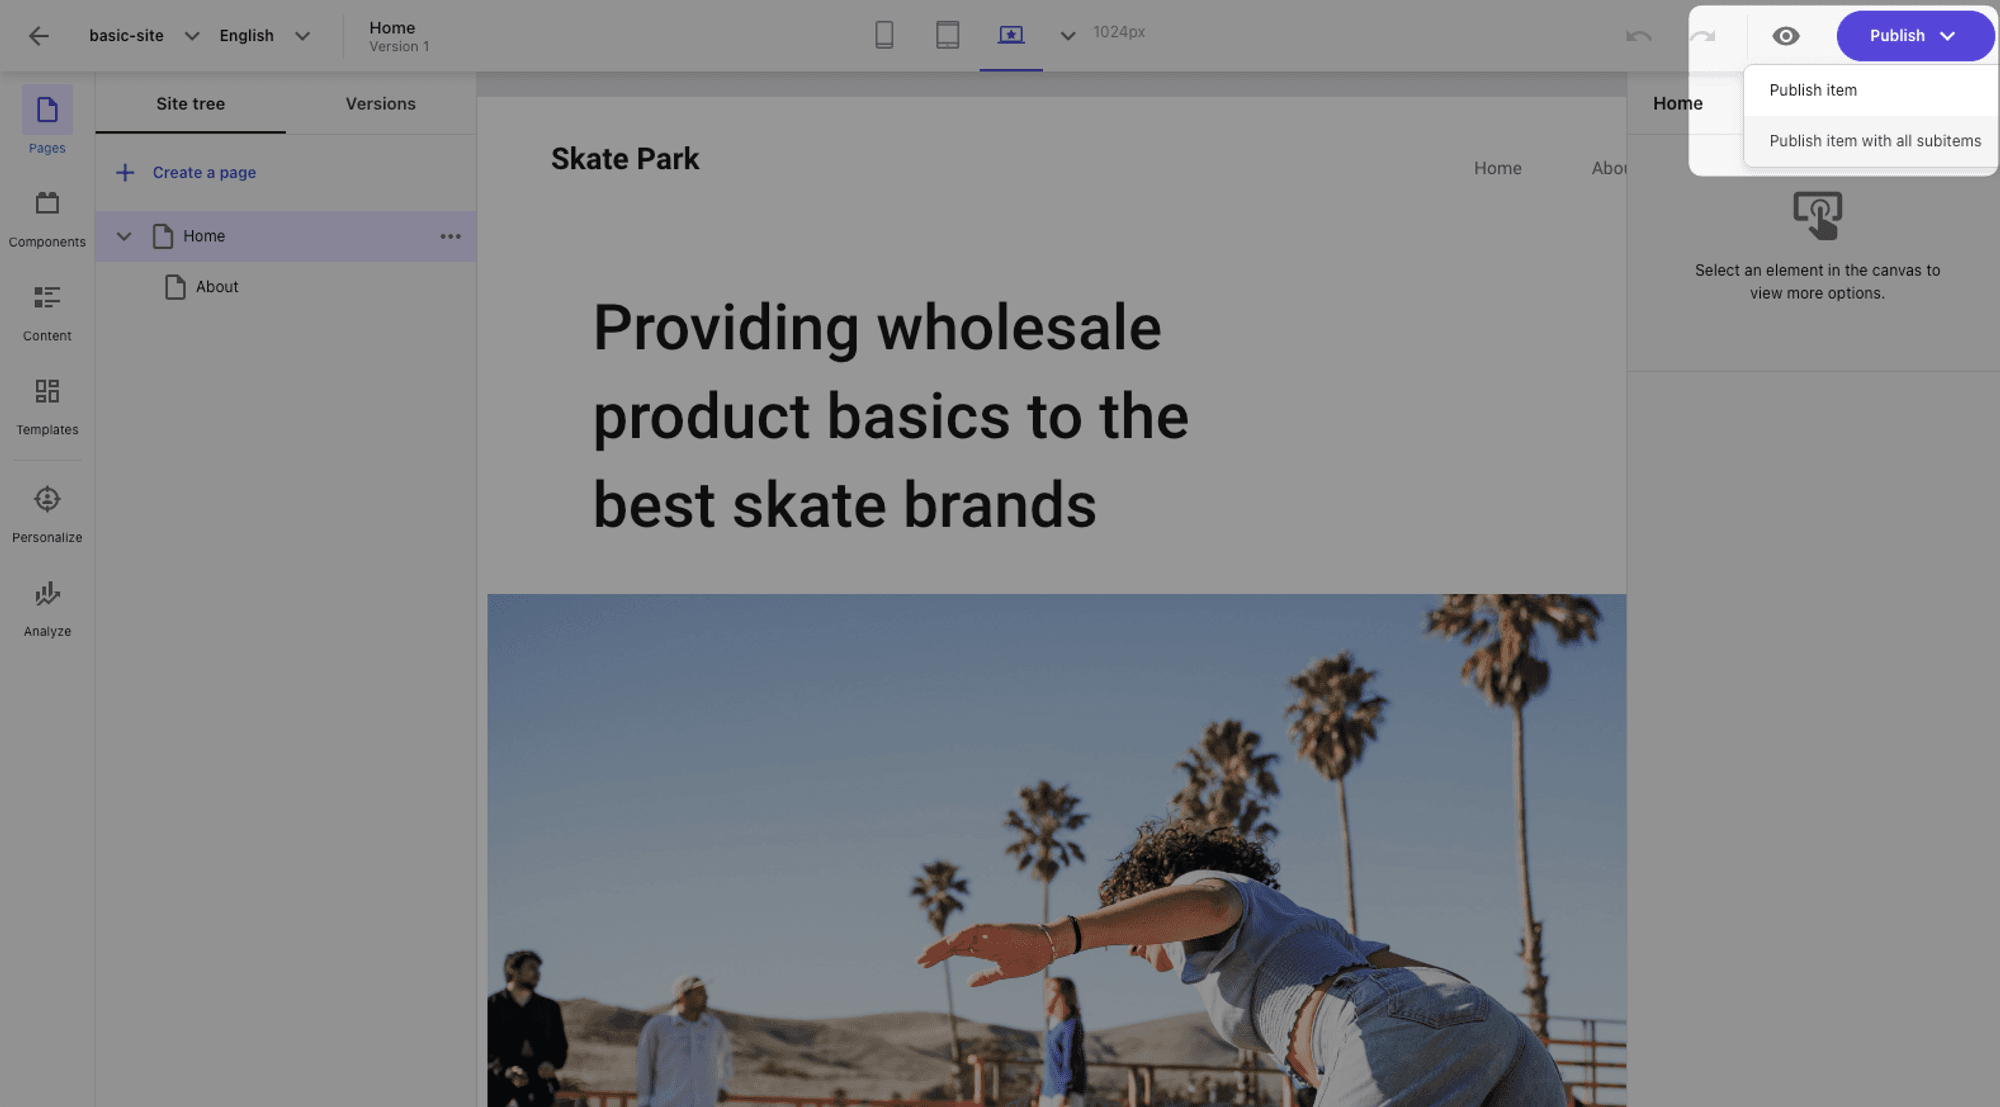The width and height of the screenshot is (2000, 1107).
Task: Switch to tablet device preview
Action: click(947, 35)
